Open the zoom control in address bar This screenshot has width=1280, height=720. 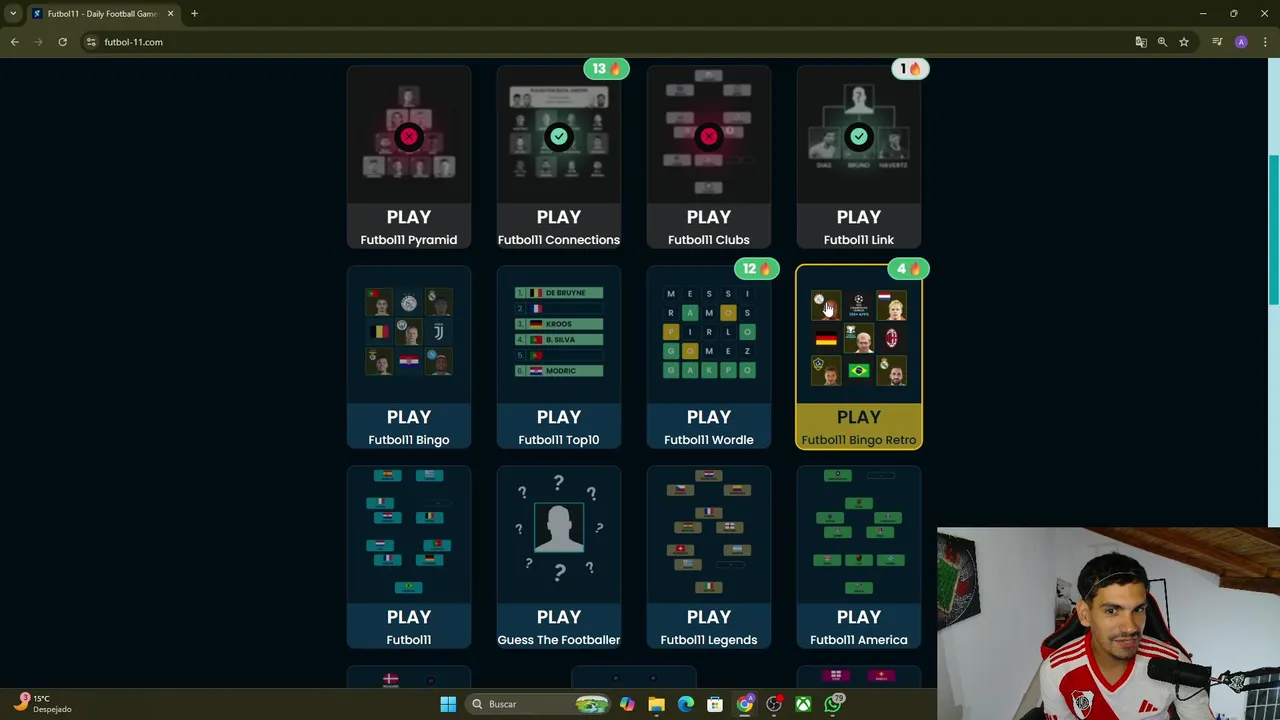1162,42
